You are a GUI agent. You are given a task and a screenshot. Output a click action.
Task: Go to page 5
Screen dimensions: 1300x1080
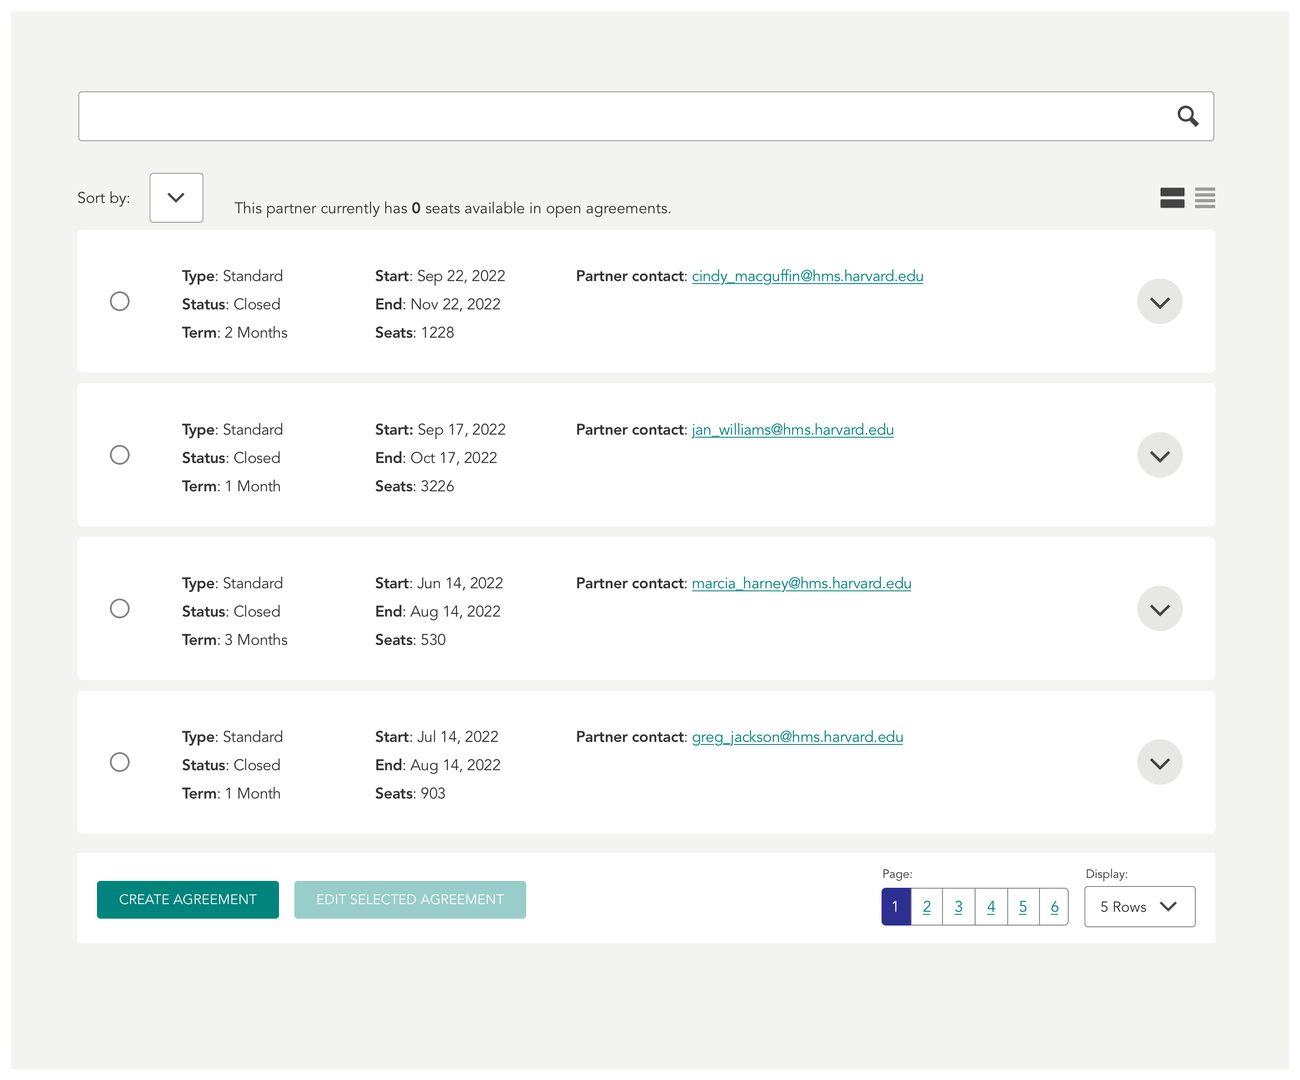pyautogui.click(x=1023, y=907)
